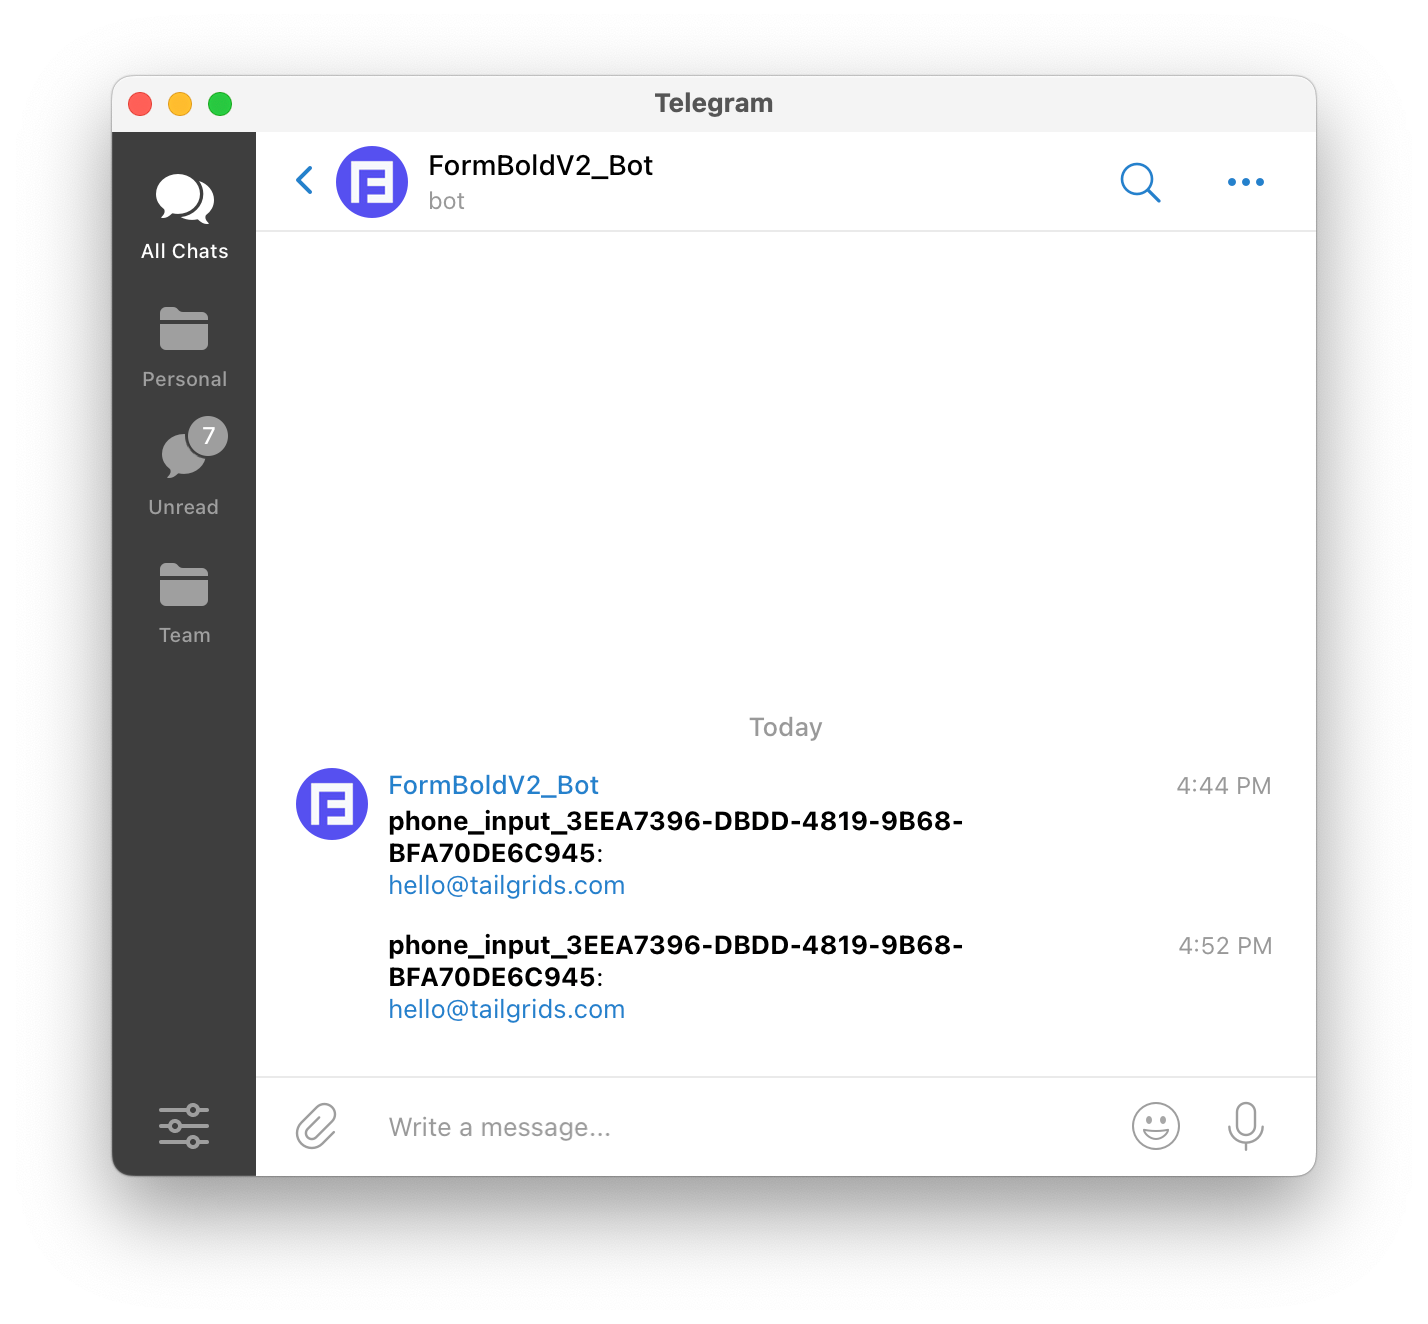The height and width of the screenshot is (1324, 1428).
Task: Open the emoji picker smiley icon
Action: pos(1156,1126)
